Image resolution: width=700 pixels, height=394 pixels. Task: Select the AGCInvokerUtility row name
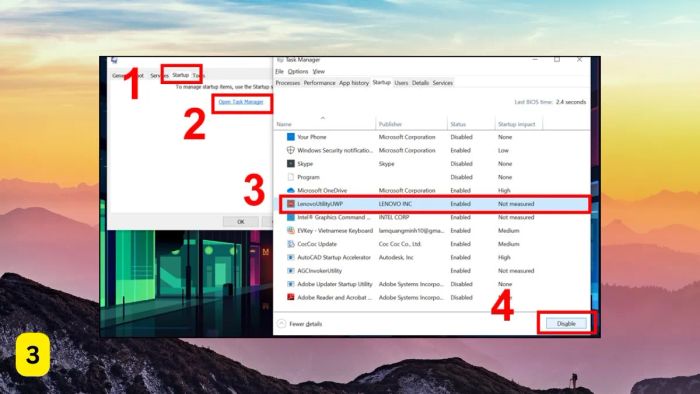click(x=320, y=271)
